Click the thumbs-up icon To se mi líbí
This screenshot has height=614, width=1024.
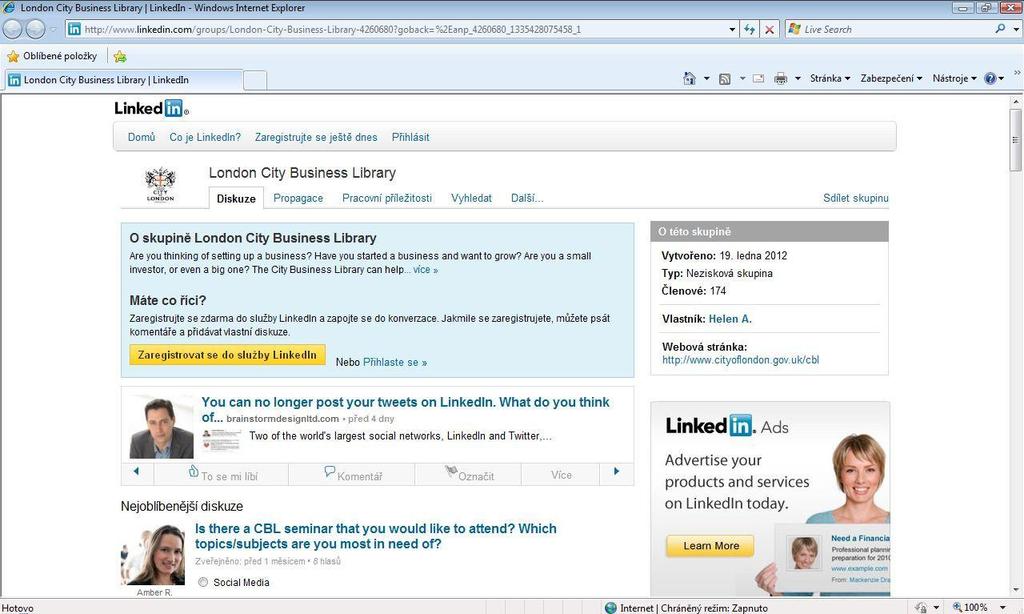(193, 471)
